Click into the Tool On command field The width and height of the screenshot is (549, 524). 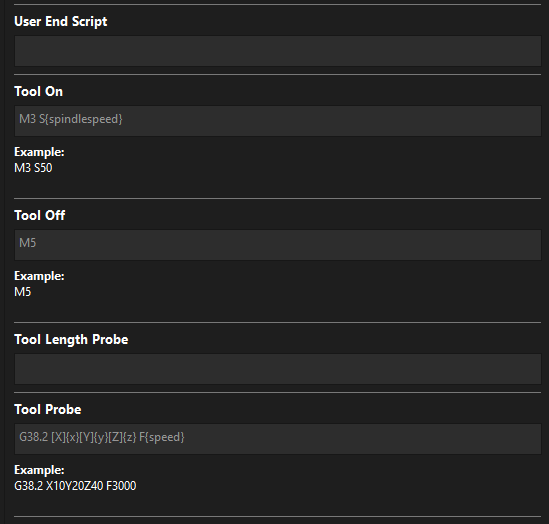(x=278, y=121)
